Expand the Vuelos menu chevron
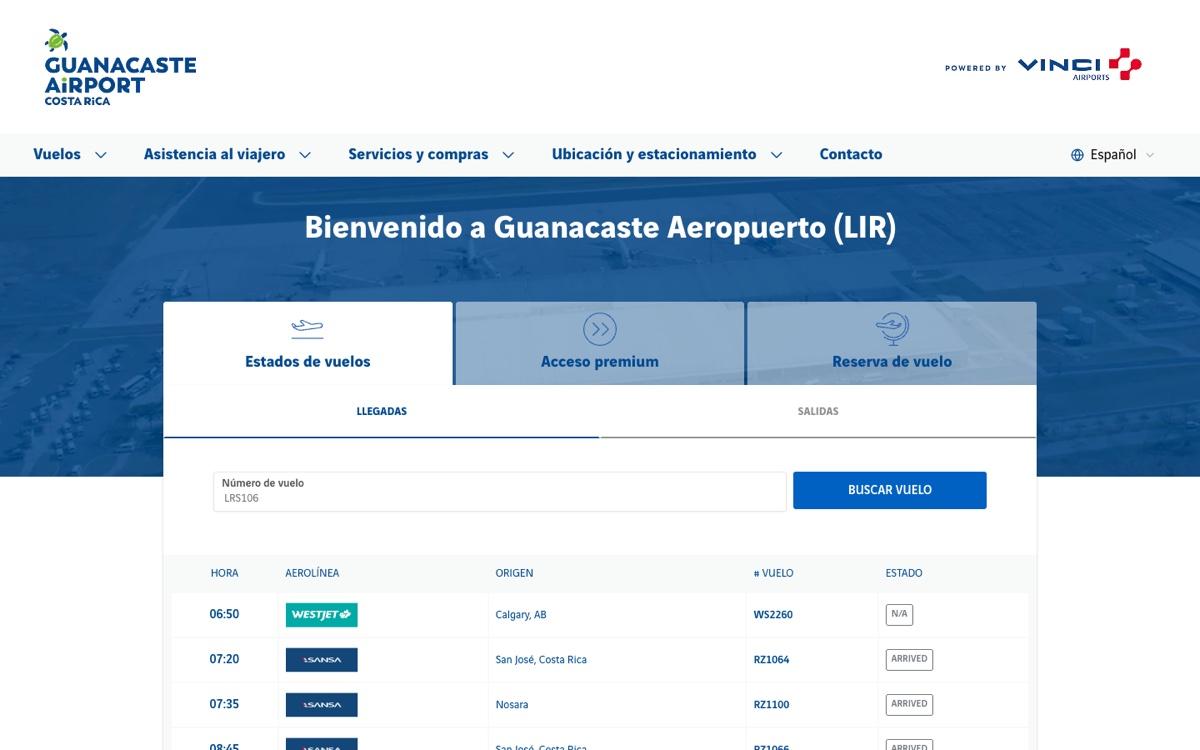Image resolution: width=1200 pixels, height=750 pixels. coord(100,155)
